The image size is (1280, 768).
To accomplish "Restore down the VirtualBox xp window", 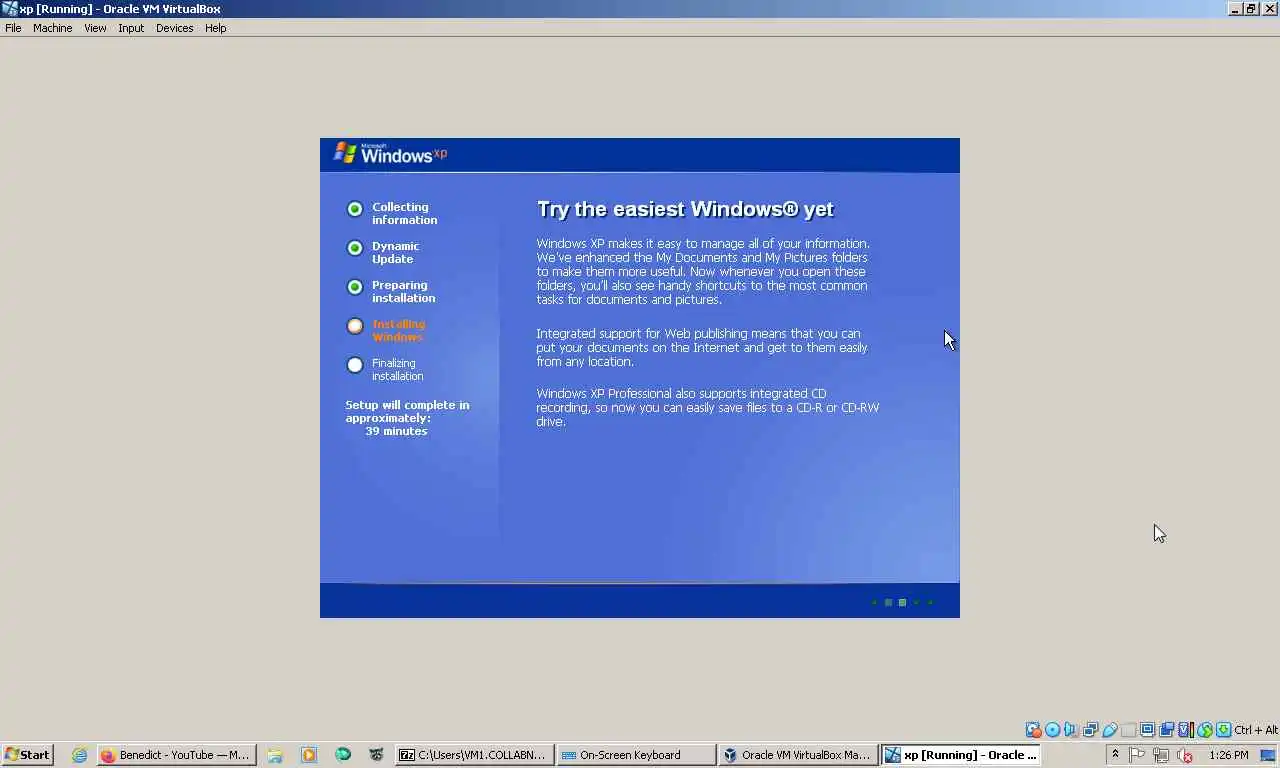I will click(x=1251, y=9).
